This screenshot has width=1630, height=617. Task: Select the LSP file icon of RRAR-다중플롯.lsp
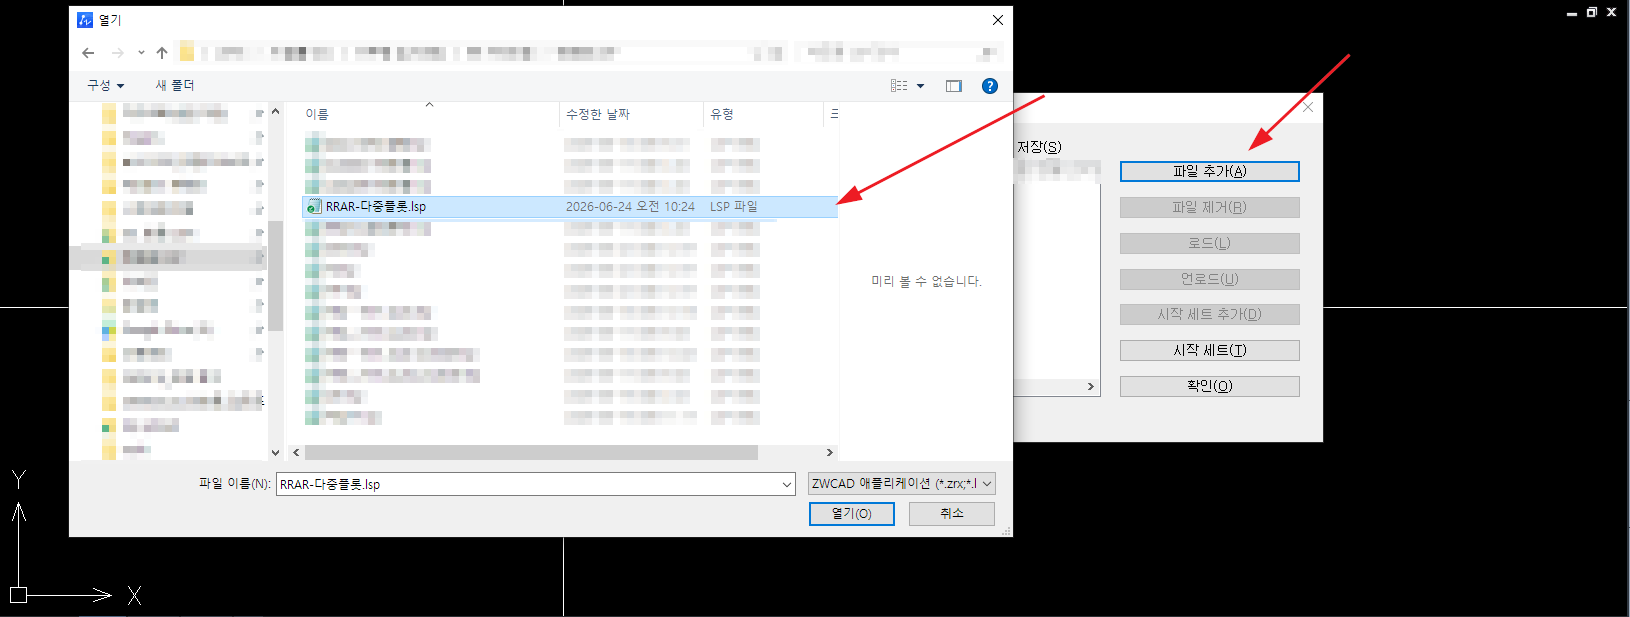point(314,207)
